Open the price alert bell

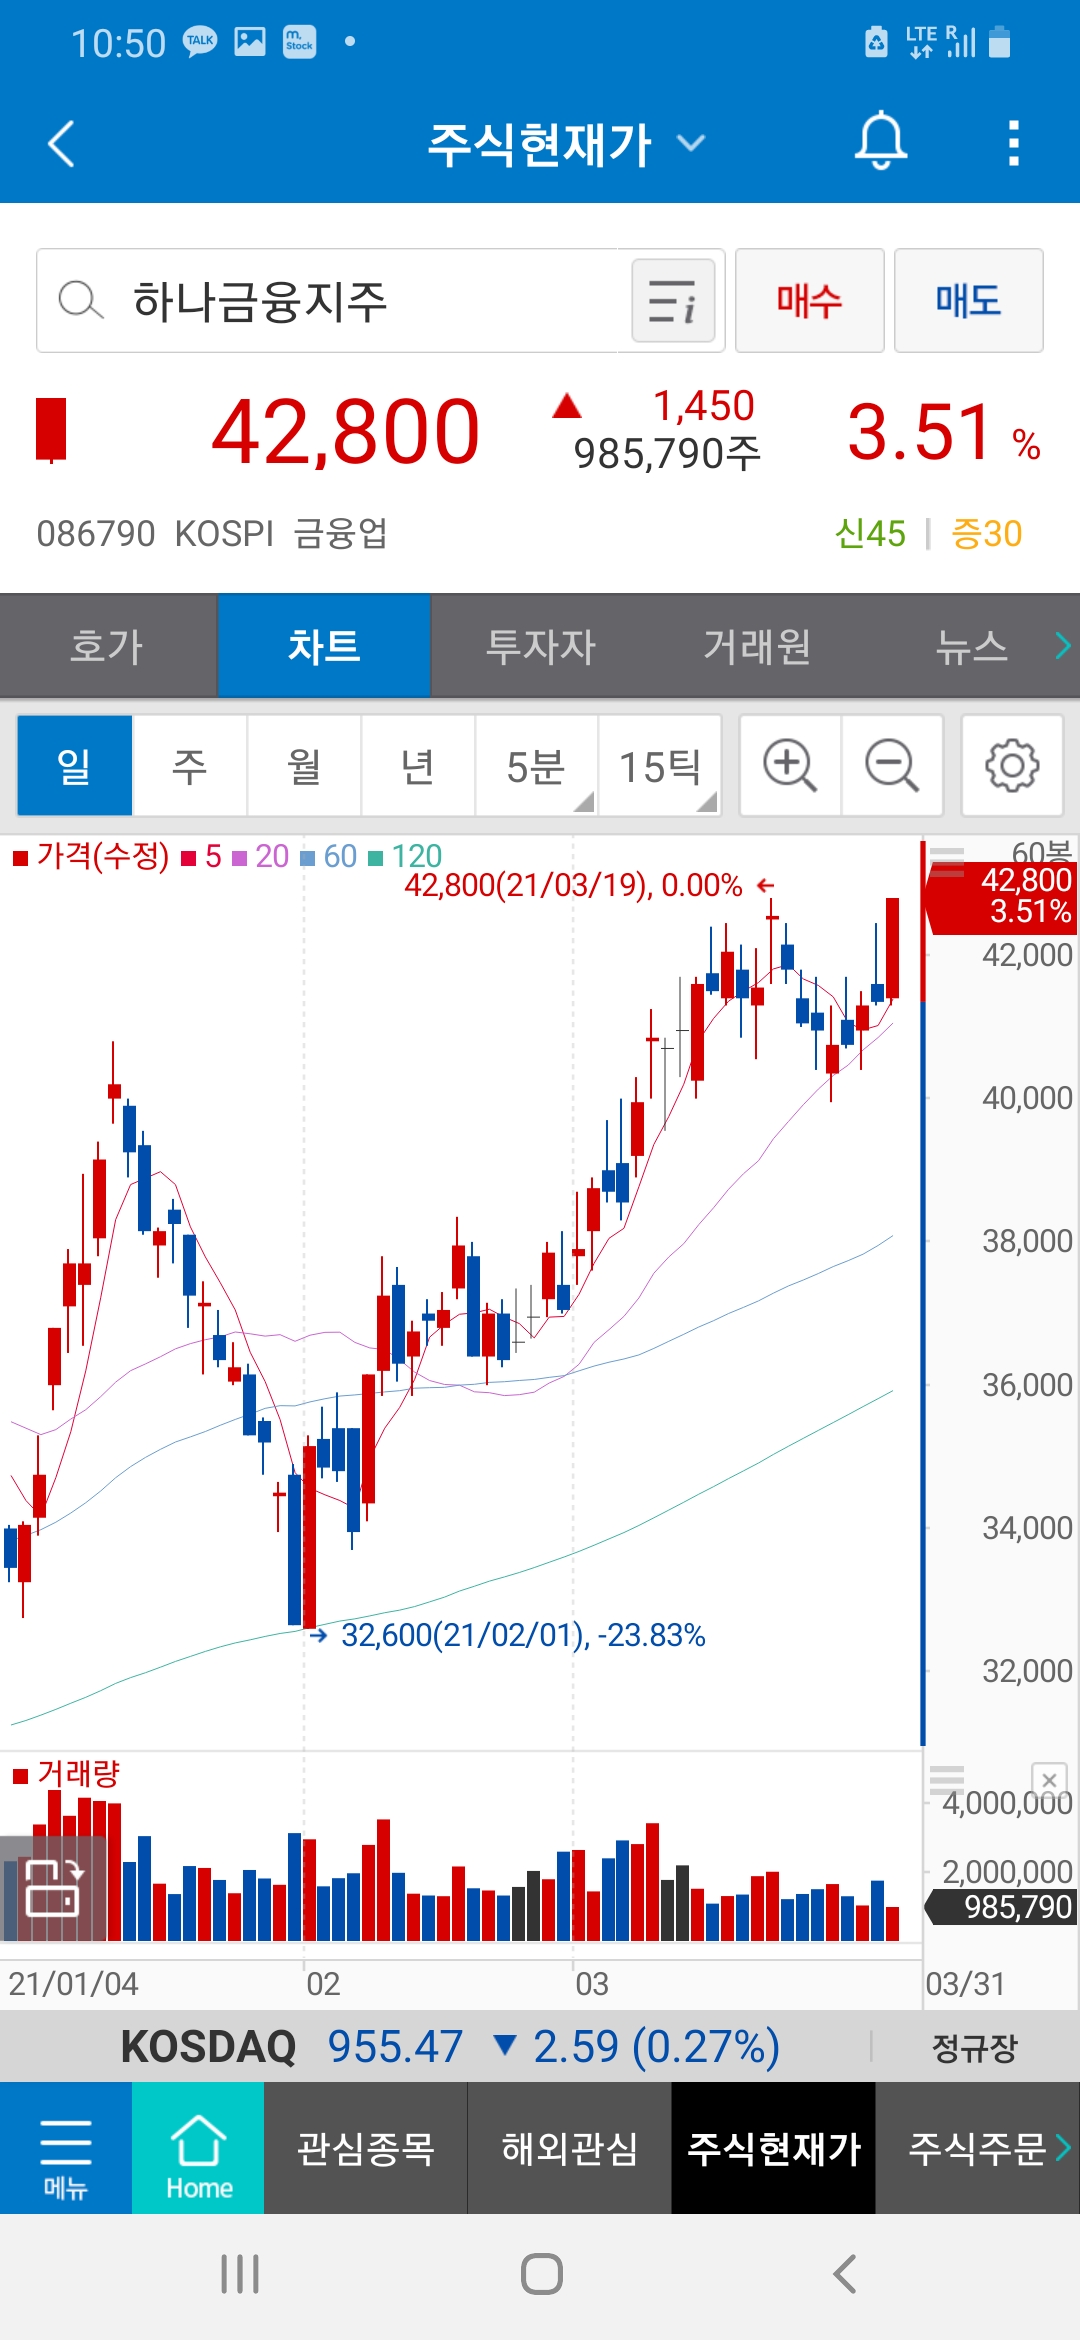(880, 142)
